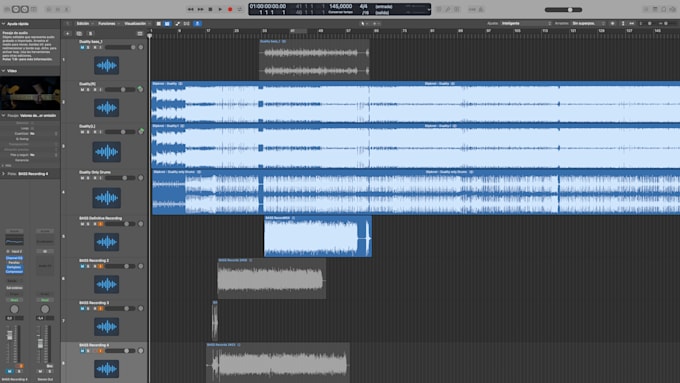
Task: Collapse the Ayuda rápida section
Action: (3, 23)
